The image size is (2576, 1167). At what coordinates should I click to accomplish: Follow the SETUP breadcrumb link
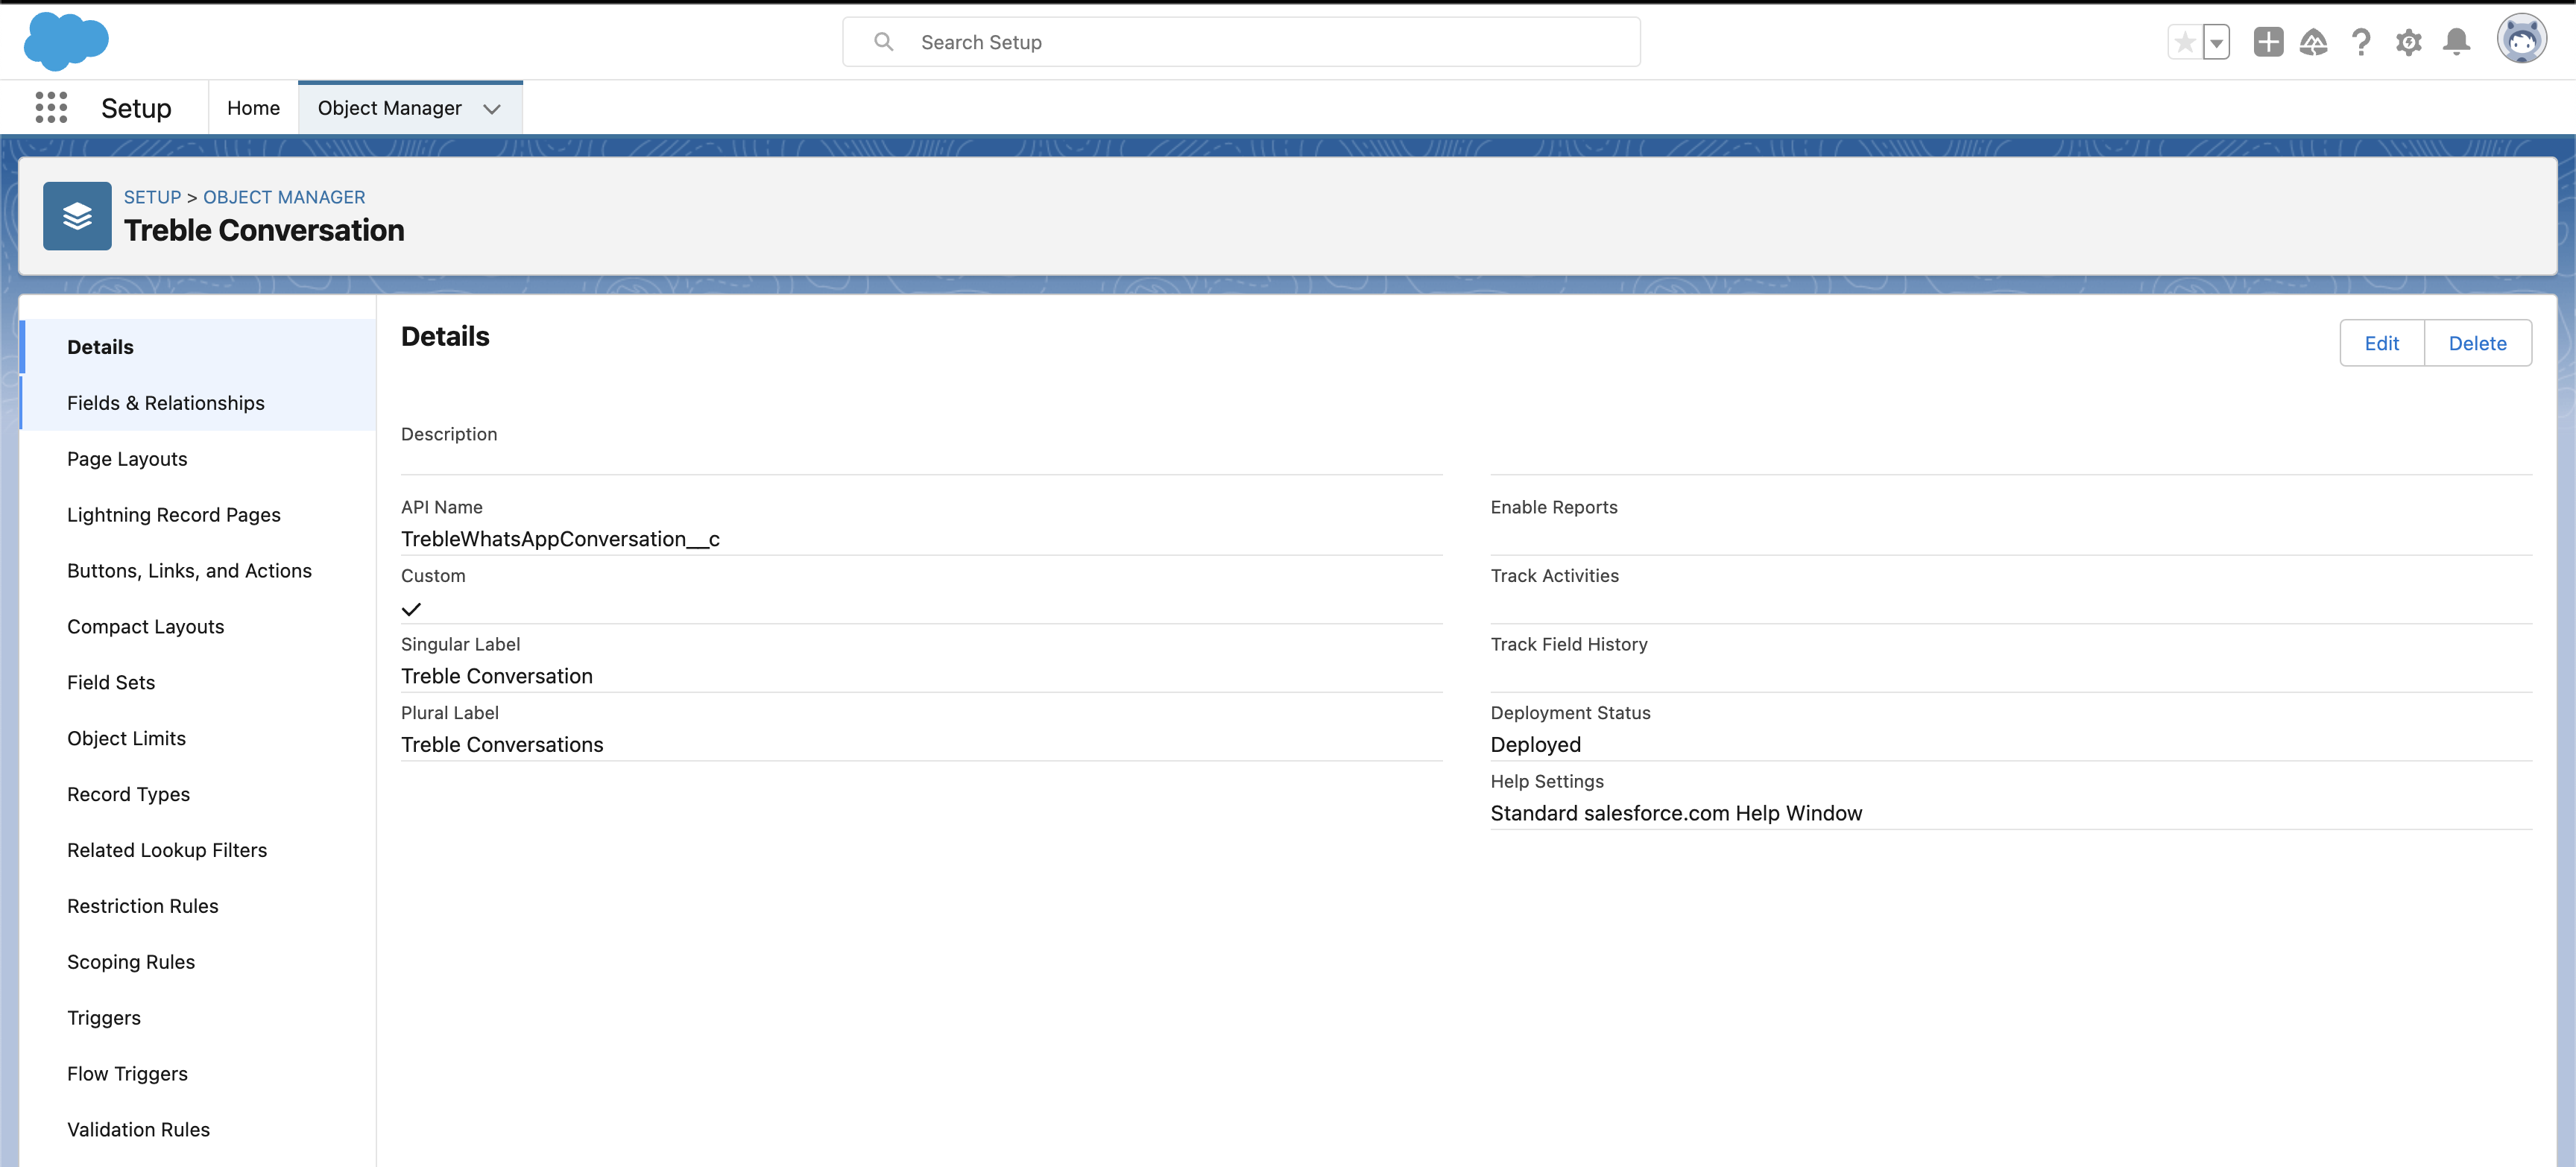tap(152, 197)
